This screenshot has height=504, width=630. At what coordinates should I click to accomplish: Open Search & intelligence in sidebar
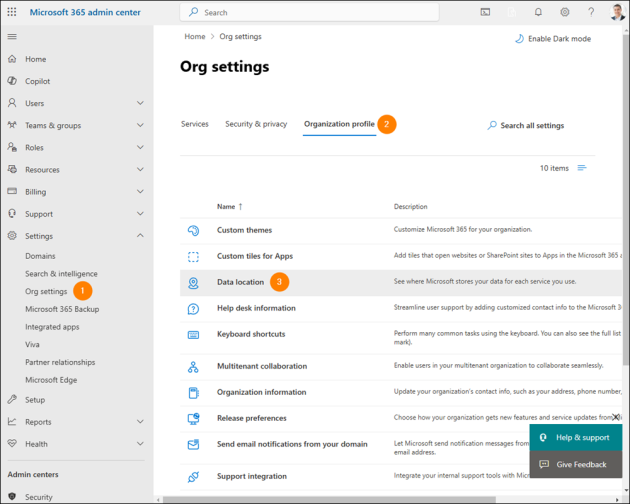tap(61, 274)
